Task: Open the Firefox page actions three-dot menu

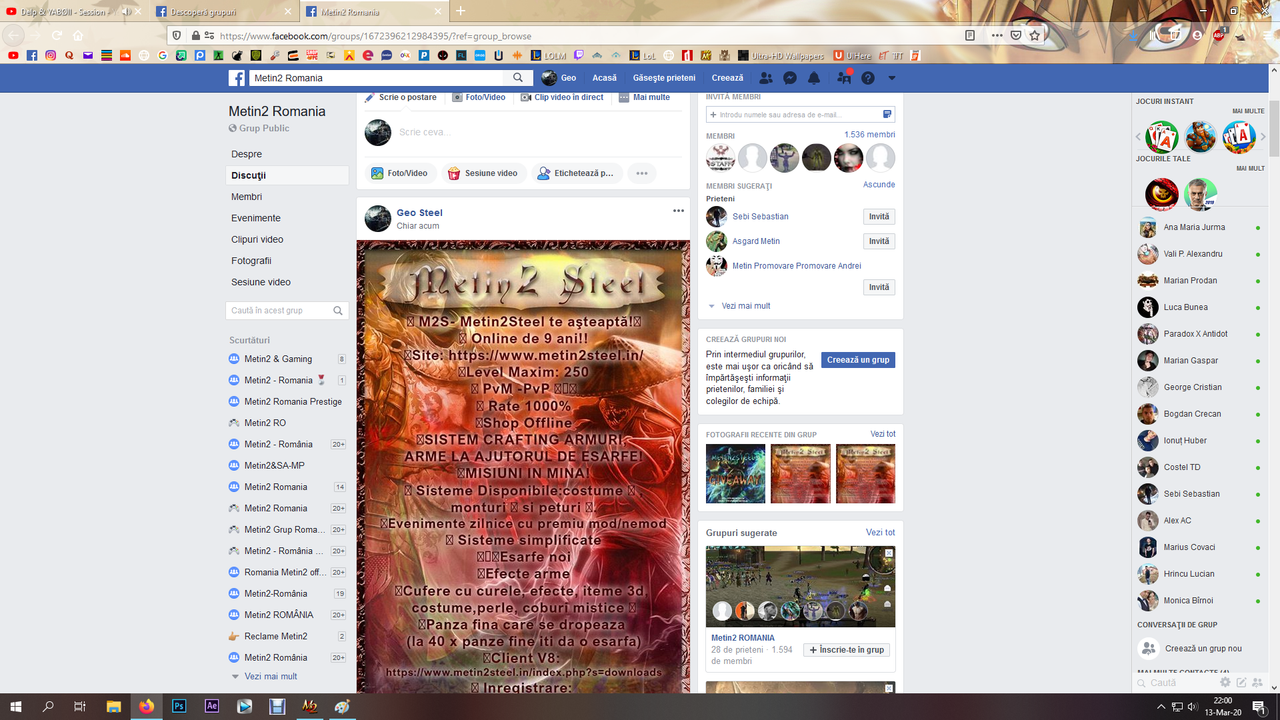Action: coord(997,35)
